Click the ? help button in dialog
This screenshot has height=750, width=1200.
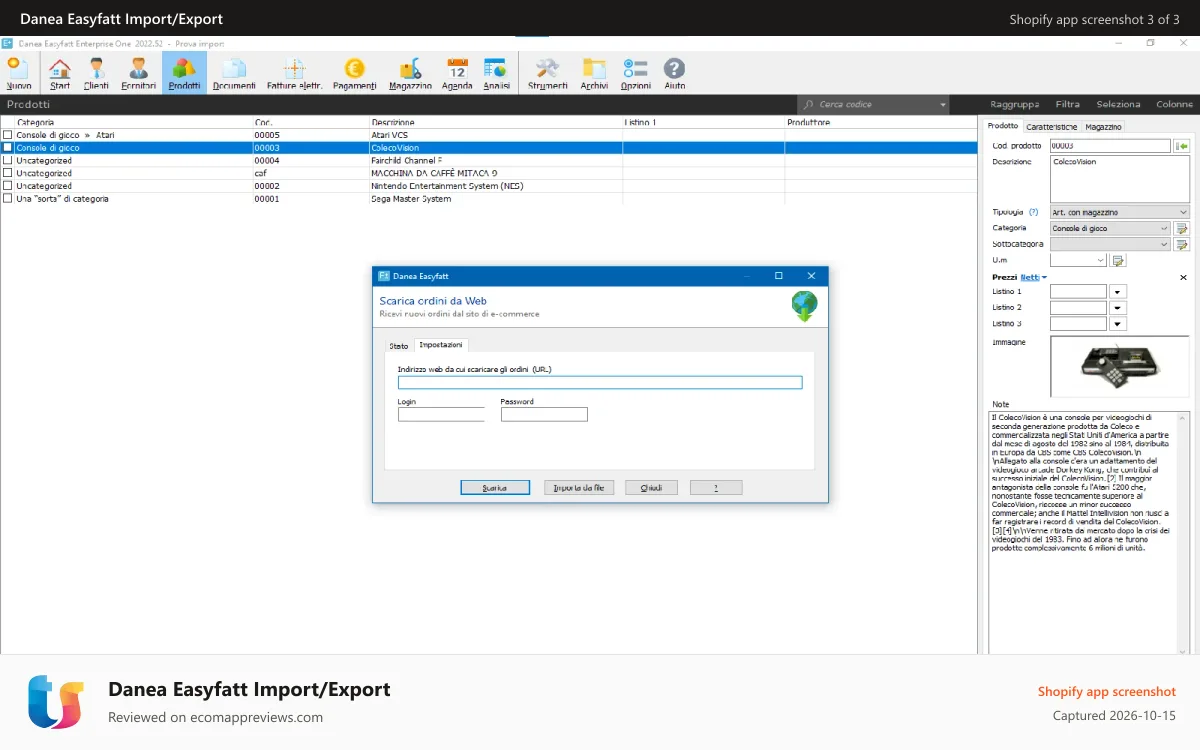[716, 488]
